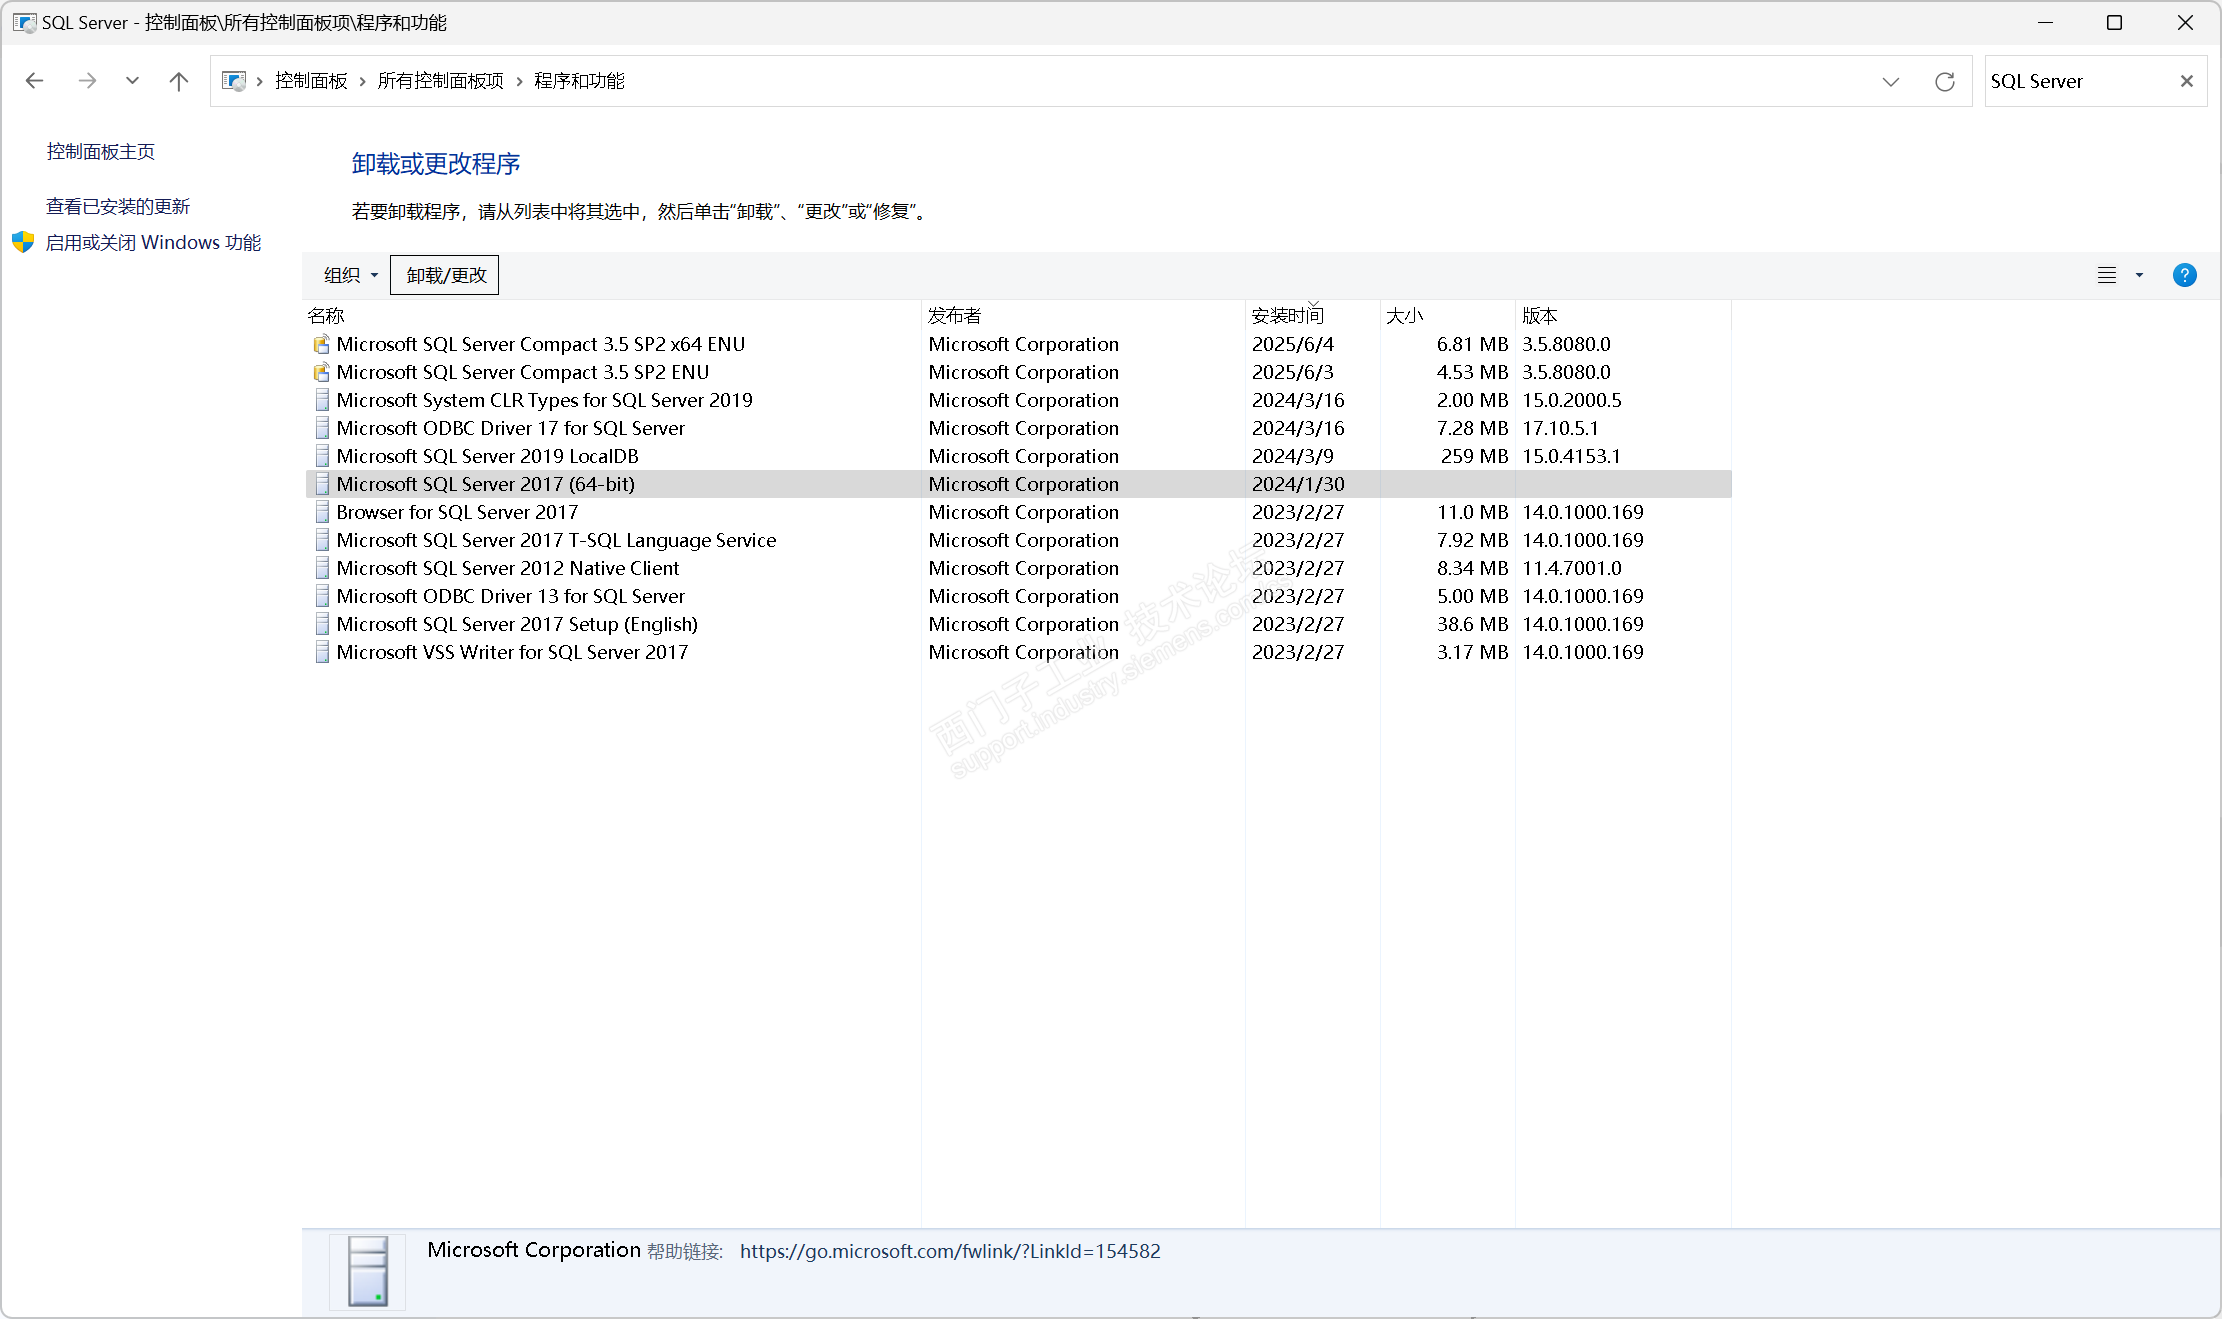Click the Control Panel icon in address bar

coord(233,81)
